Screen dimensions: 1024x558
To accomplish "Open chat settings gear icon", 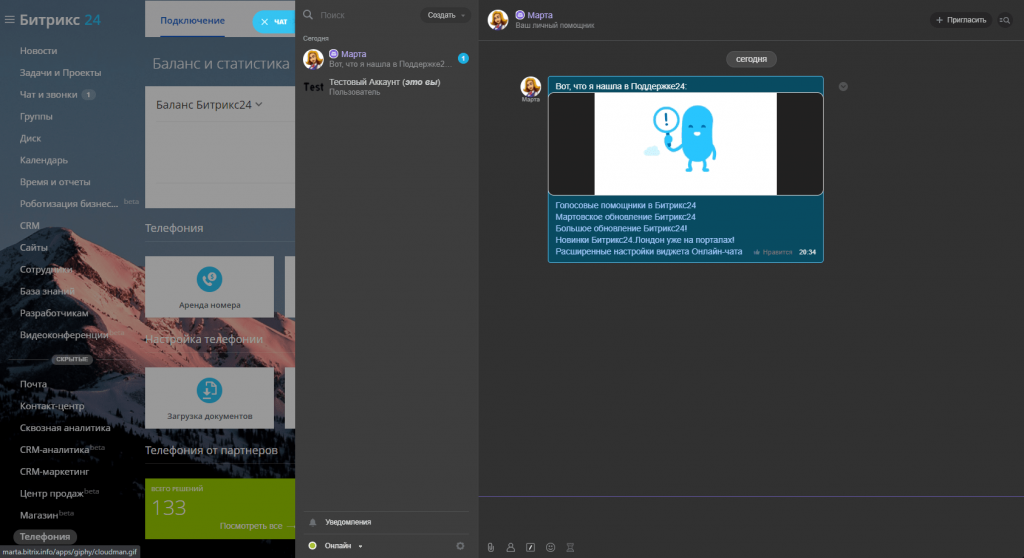I will point(460,546).
